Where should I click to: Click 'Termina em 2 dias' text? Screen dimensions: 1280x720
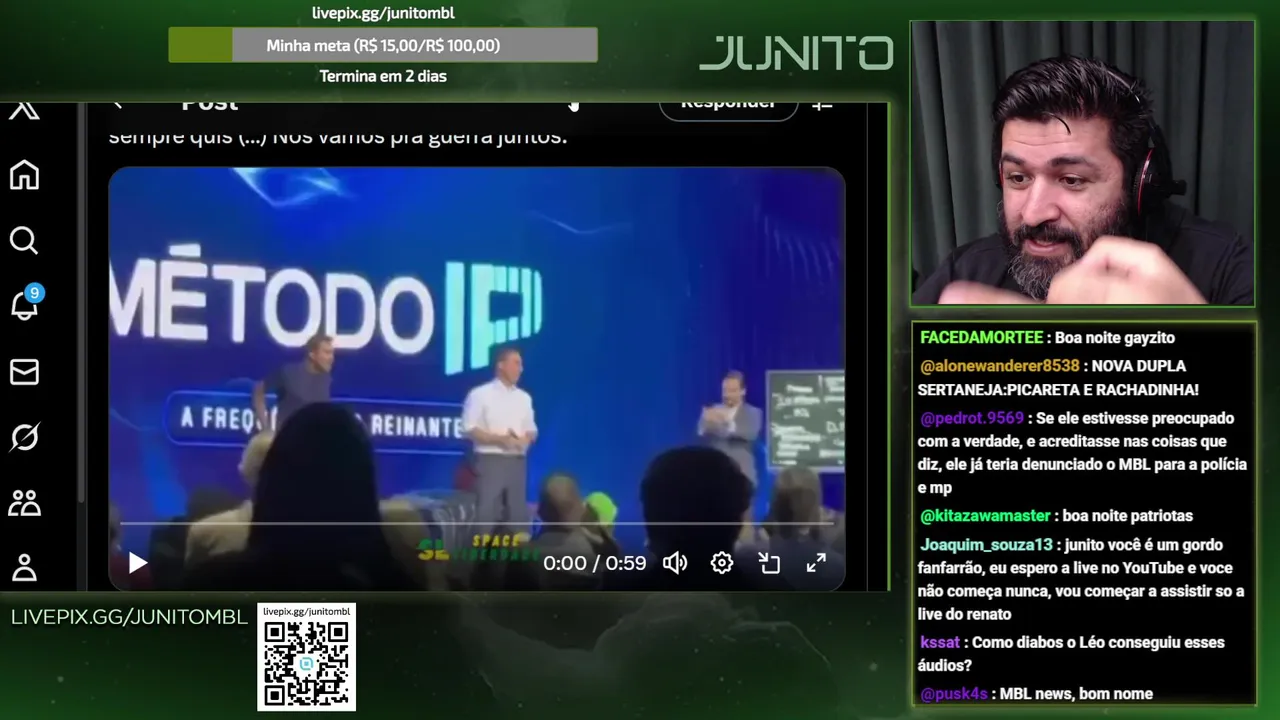click(383, 76)
